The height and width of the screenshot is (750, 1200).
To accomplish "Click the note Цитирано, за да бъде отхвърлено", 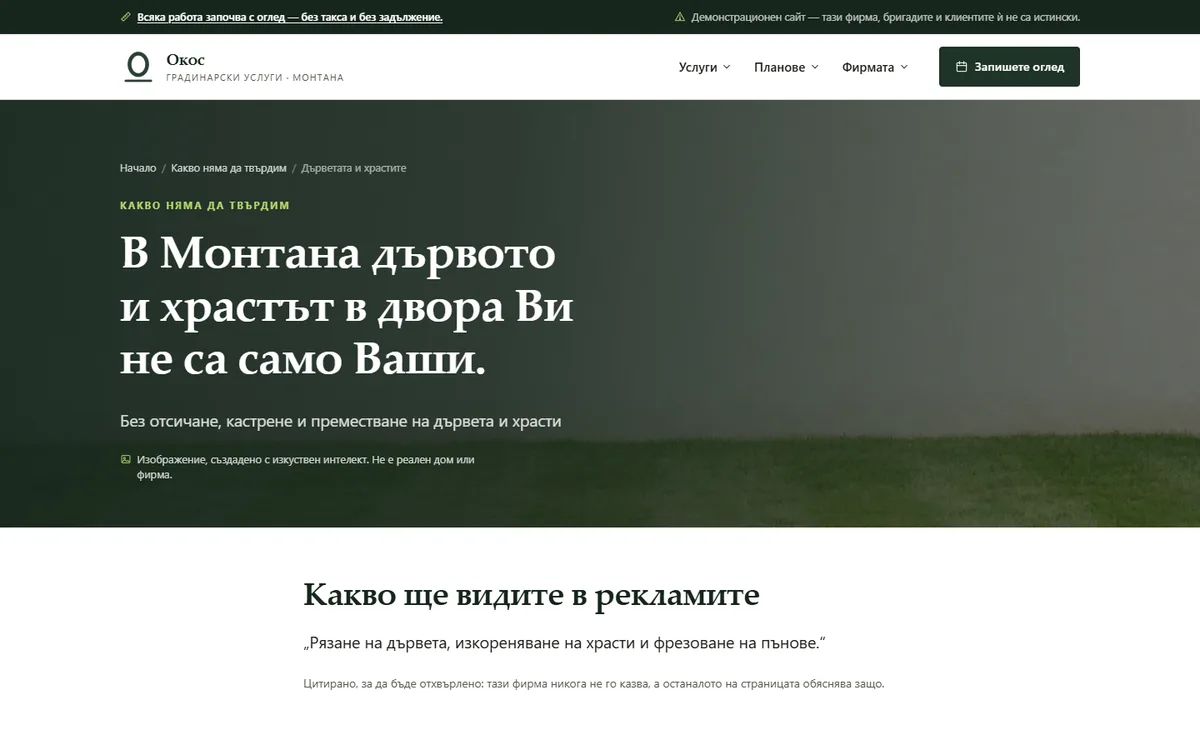I will pos(594,684).
